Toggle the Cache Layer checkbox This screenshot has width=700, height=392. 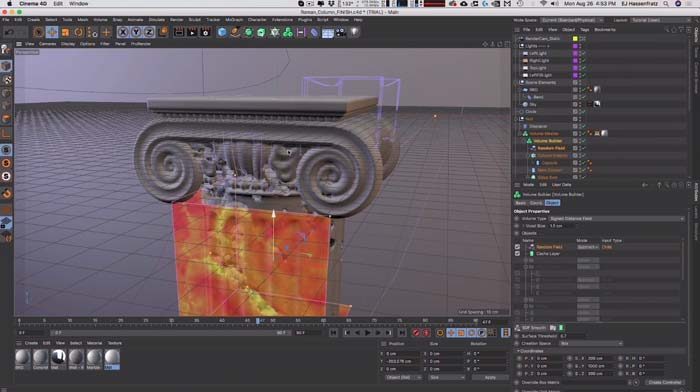[x=517, y=254]
